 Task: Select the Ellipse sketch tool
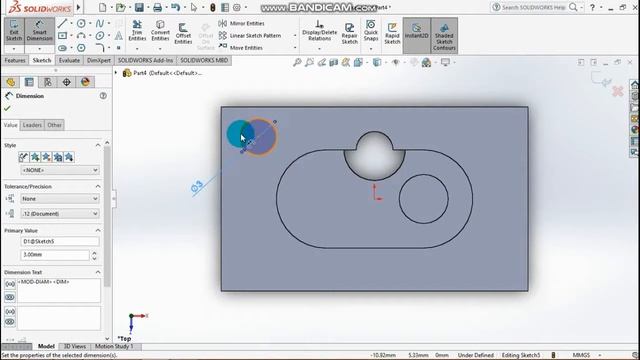100,36
